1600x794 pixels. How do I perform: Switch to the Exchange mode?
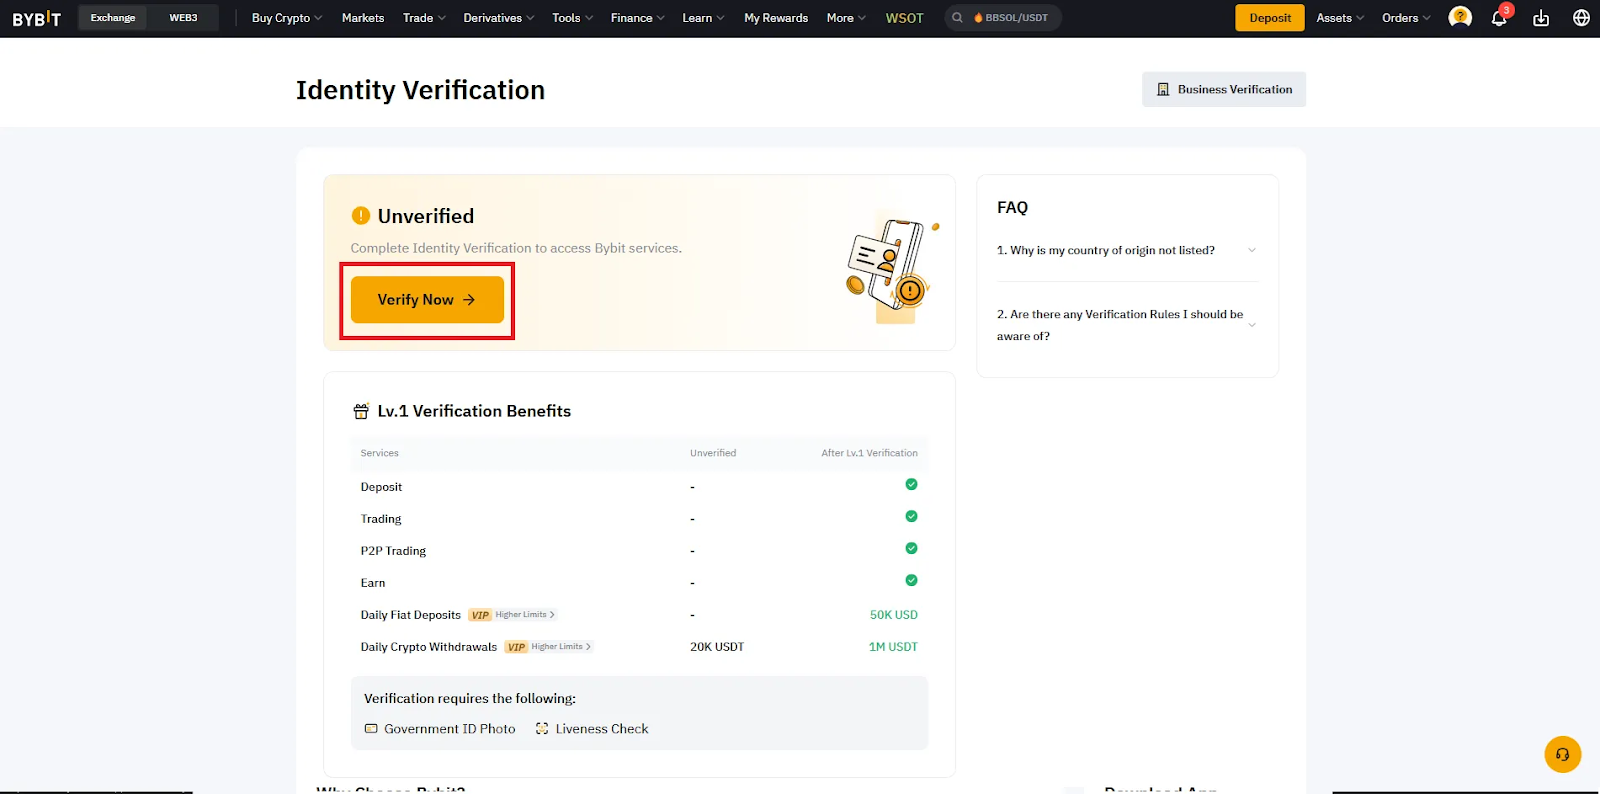pyautogui.click(x=113, y=18)
